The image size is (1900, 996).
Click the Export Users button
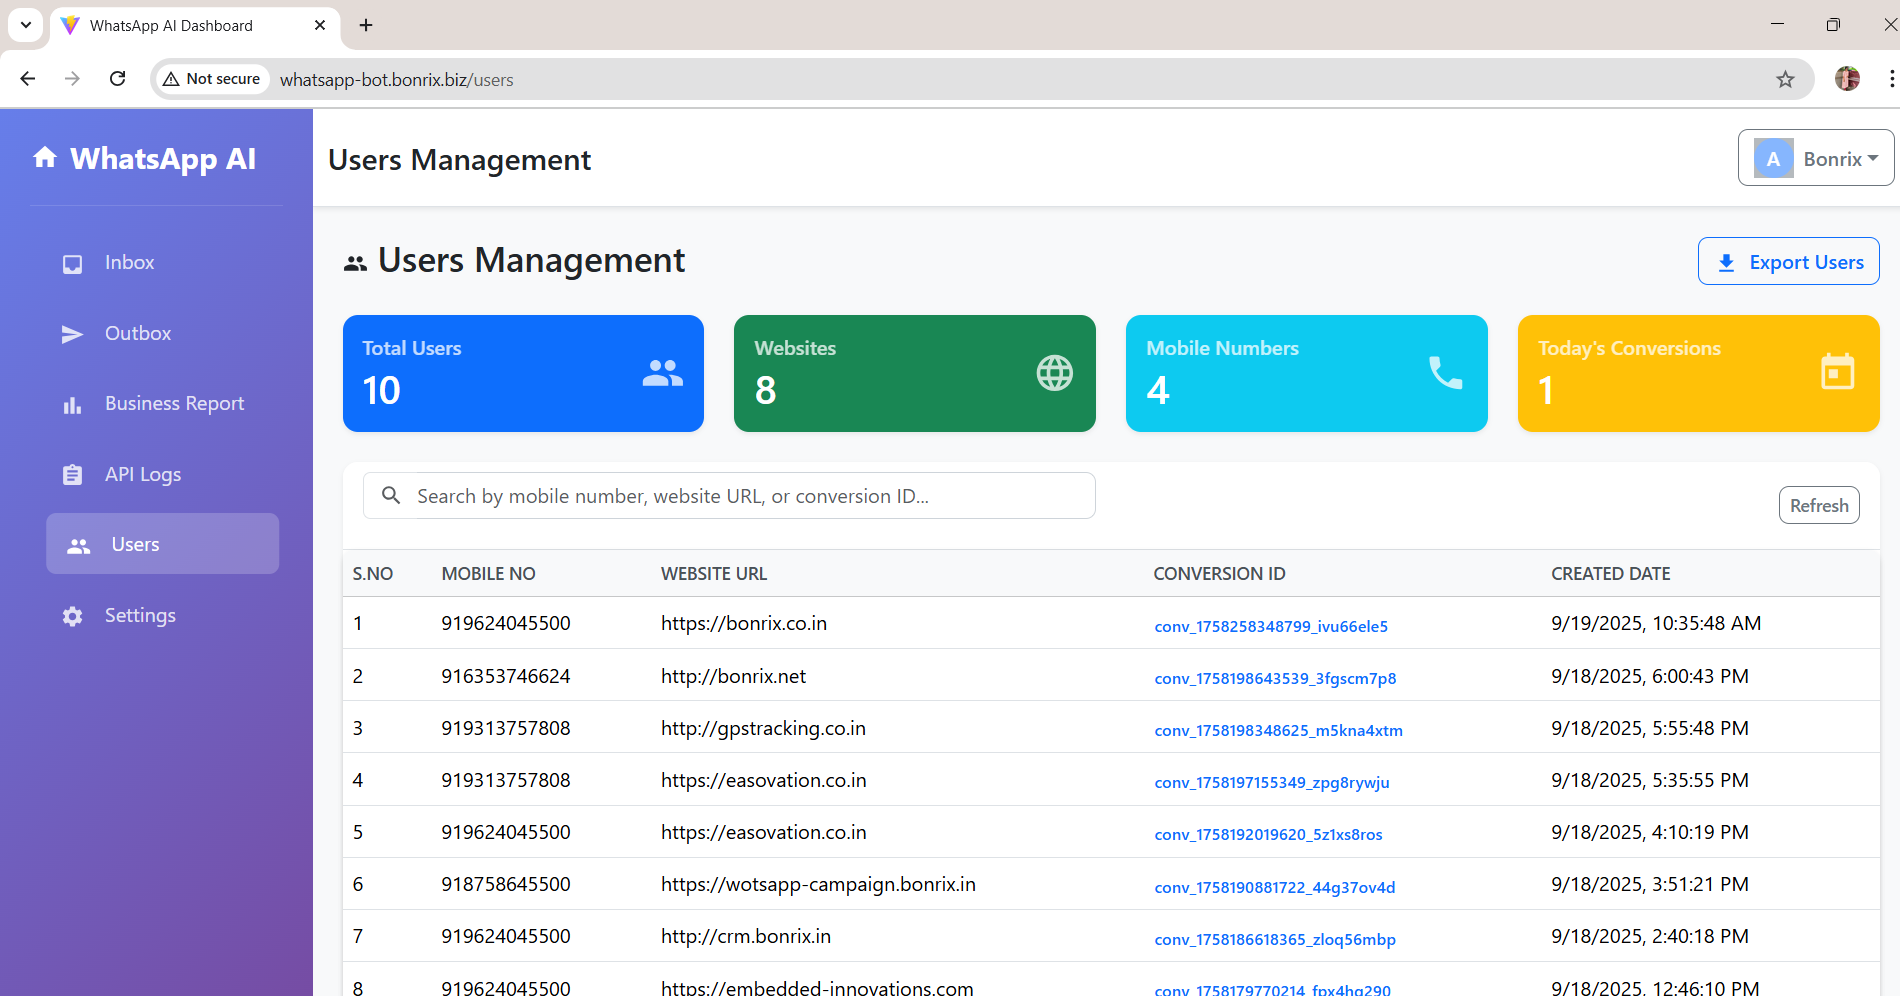click(x=1788, y=261)
